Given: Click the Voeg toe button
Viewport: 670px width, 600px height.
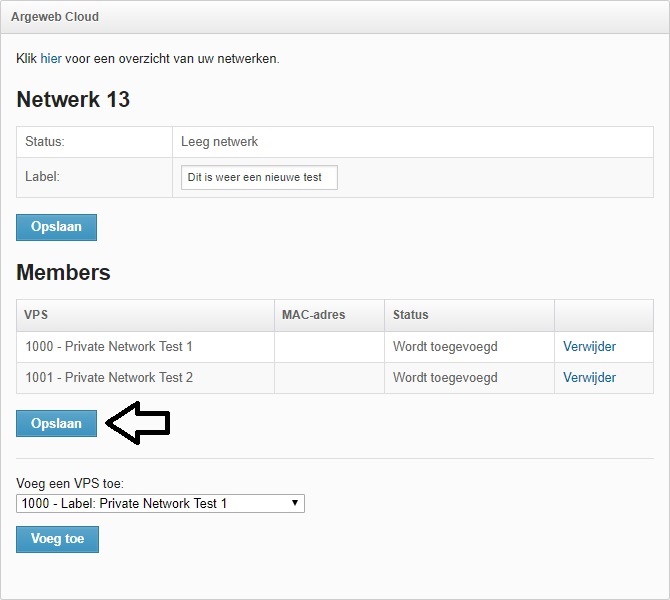Looking at the screenshot, I should tap(57, 539).
